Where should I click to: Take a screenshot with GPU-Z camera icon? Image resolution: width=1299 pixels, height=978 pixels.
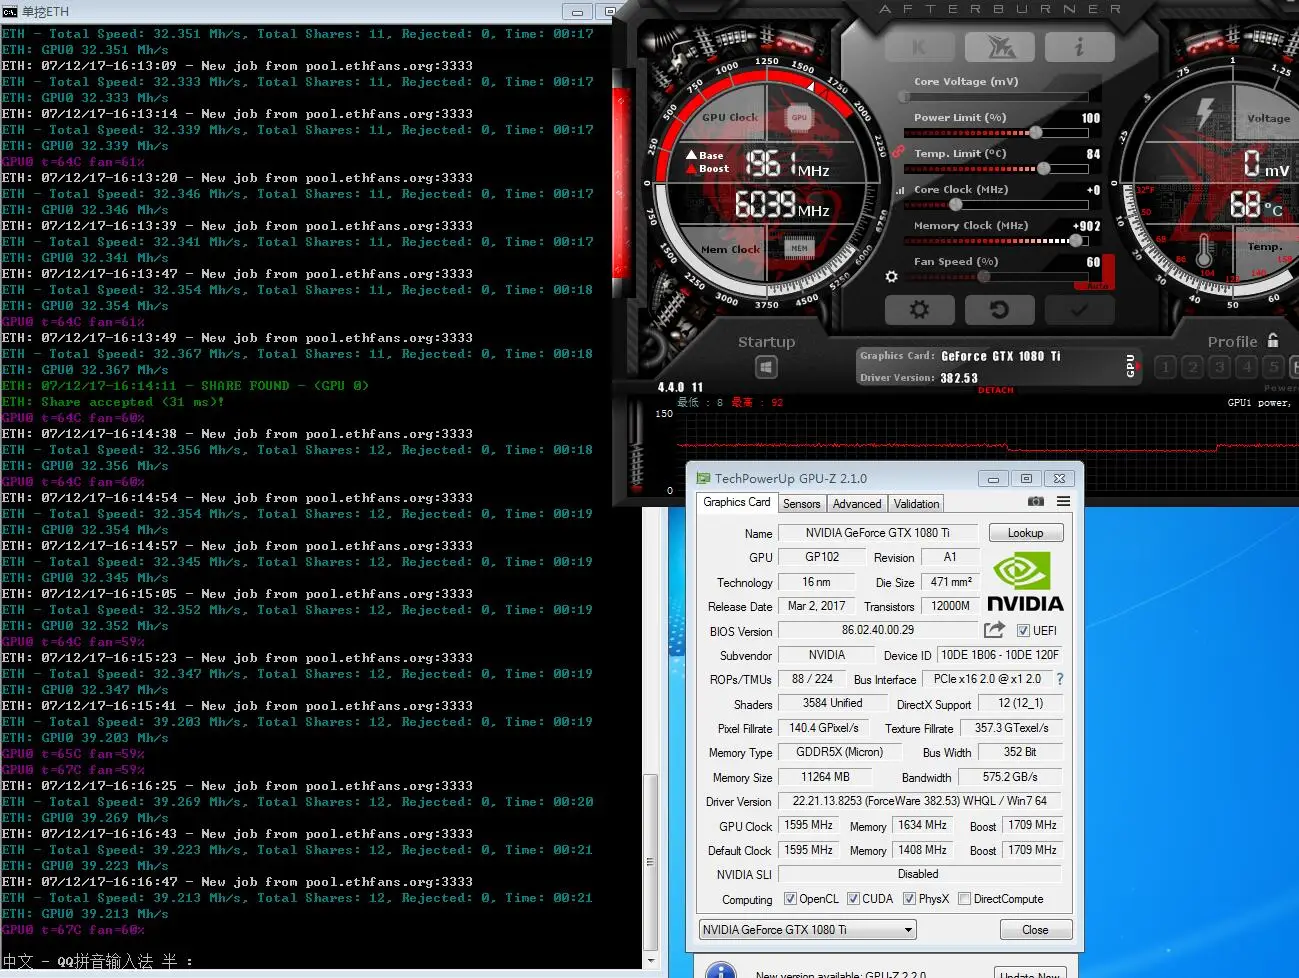(1036, 501)
